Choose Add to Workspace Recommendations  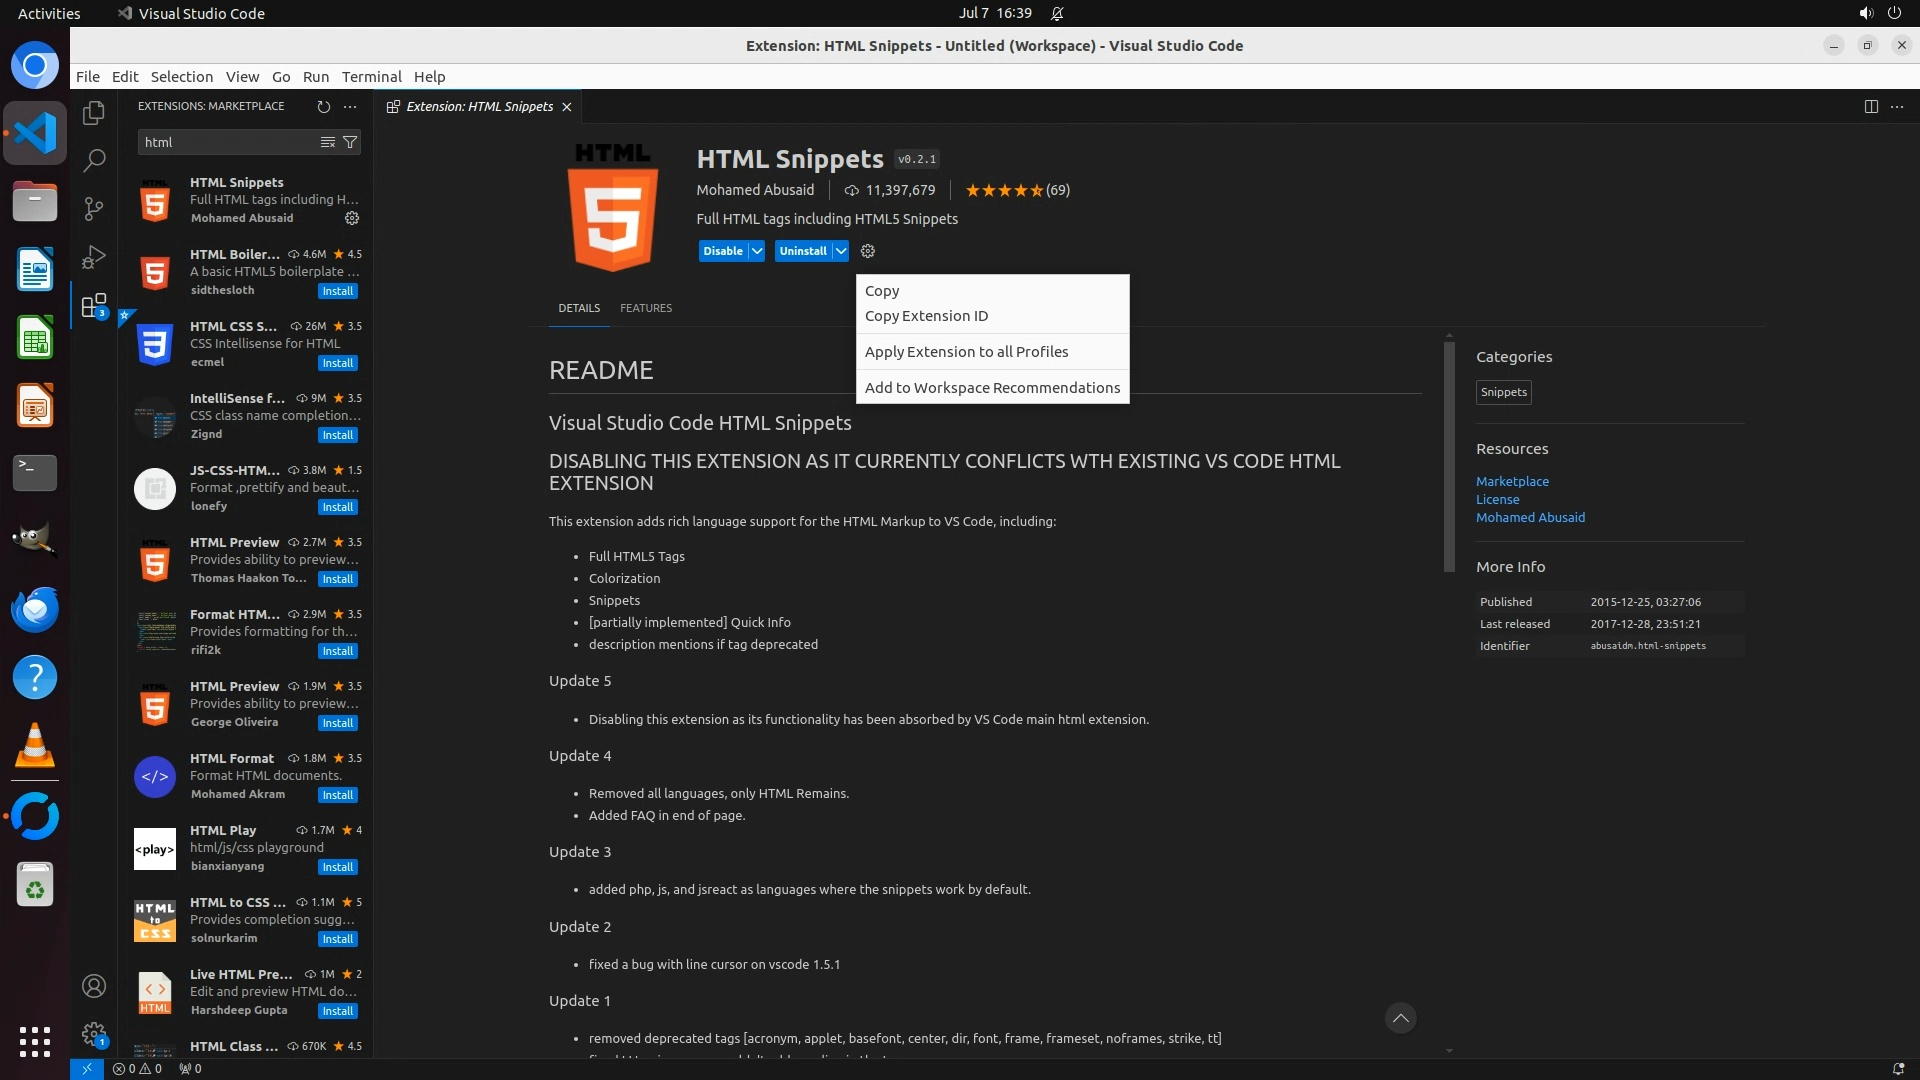[x=992, y=388]
